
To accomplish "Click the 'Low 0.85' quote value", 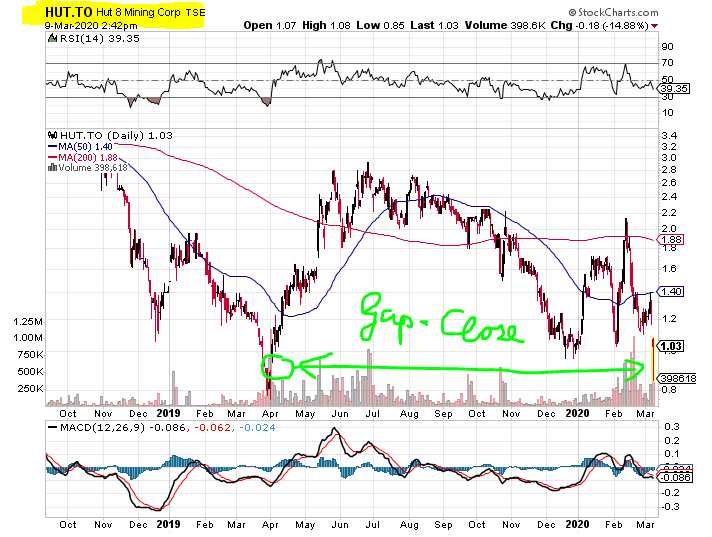I will click(380, 25).
